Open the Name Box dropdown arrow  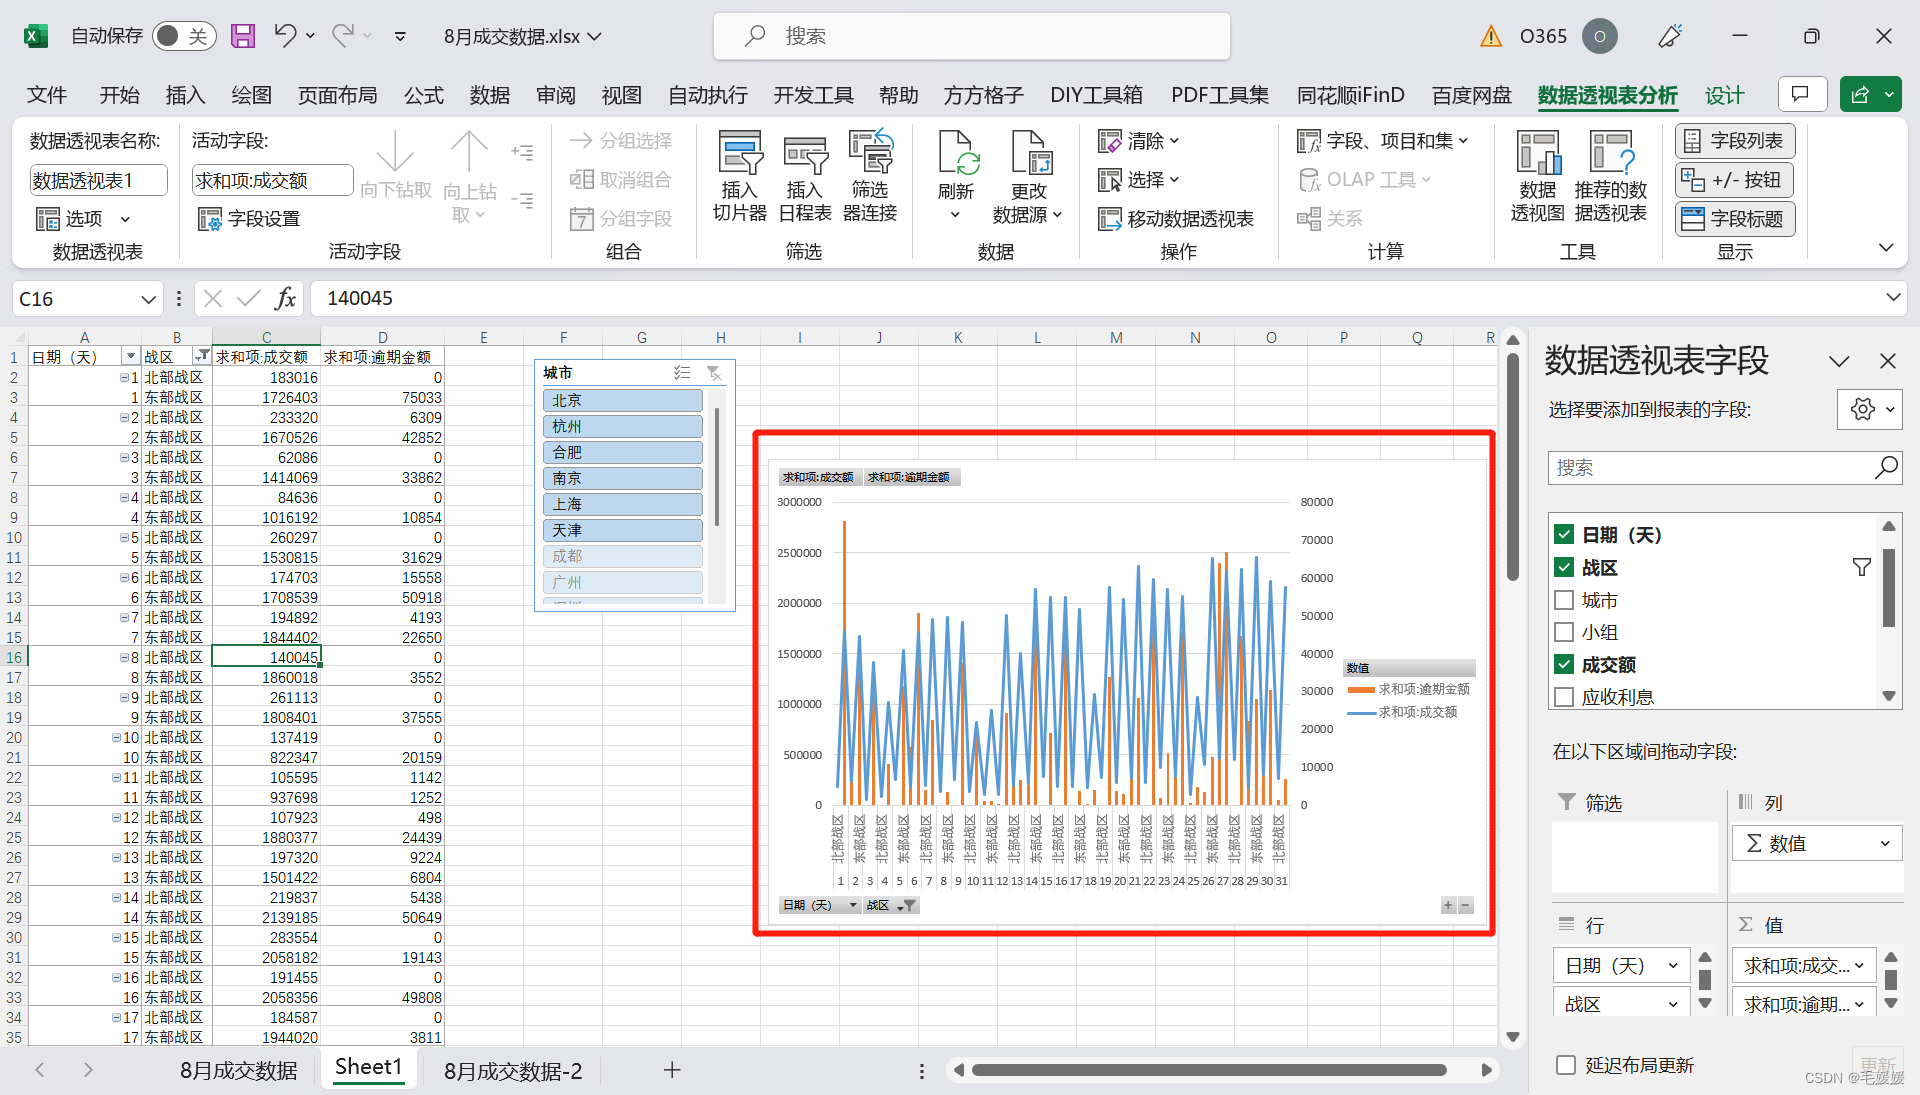click(148, 299)
